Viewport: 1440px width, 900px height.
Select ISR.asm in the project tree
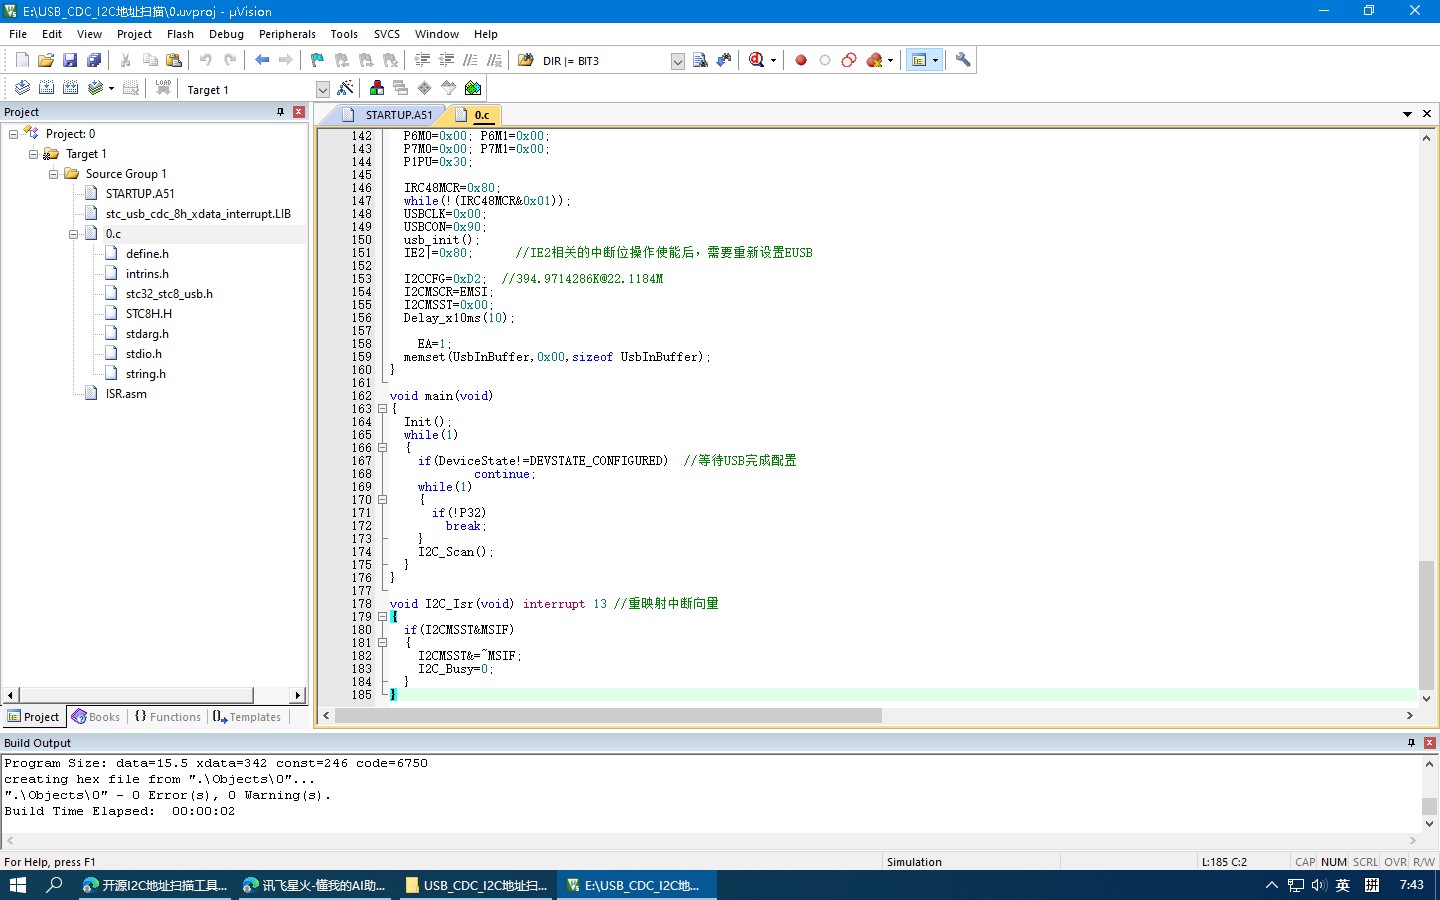[126, 394]
